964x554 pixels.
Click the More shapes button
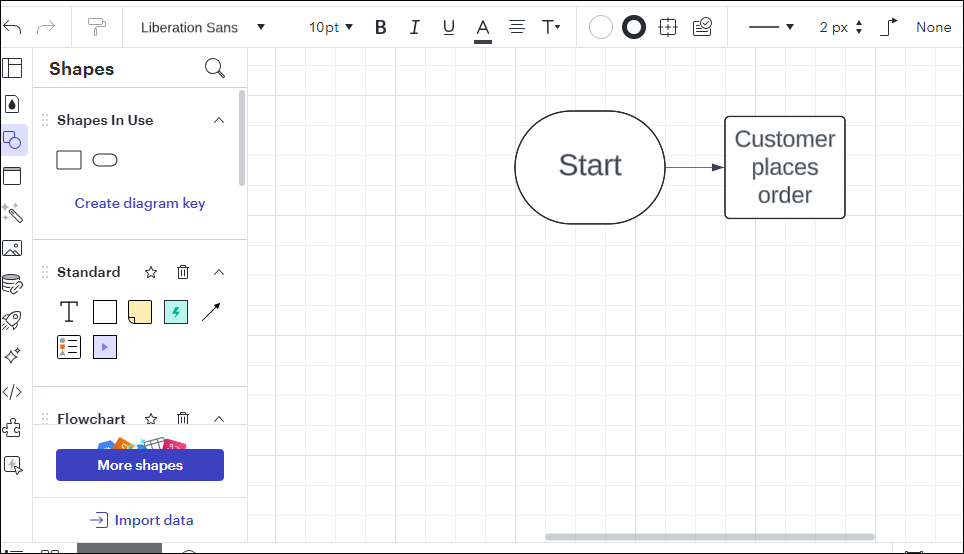[140, 465]
